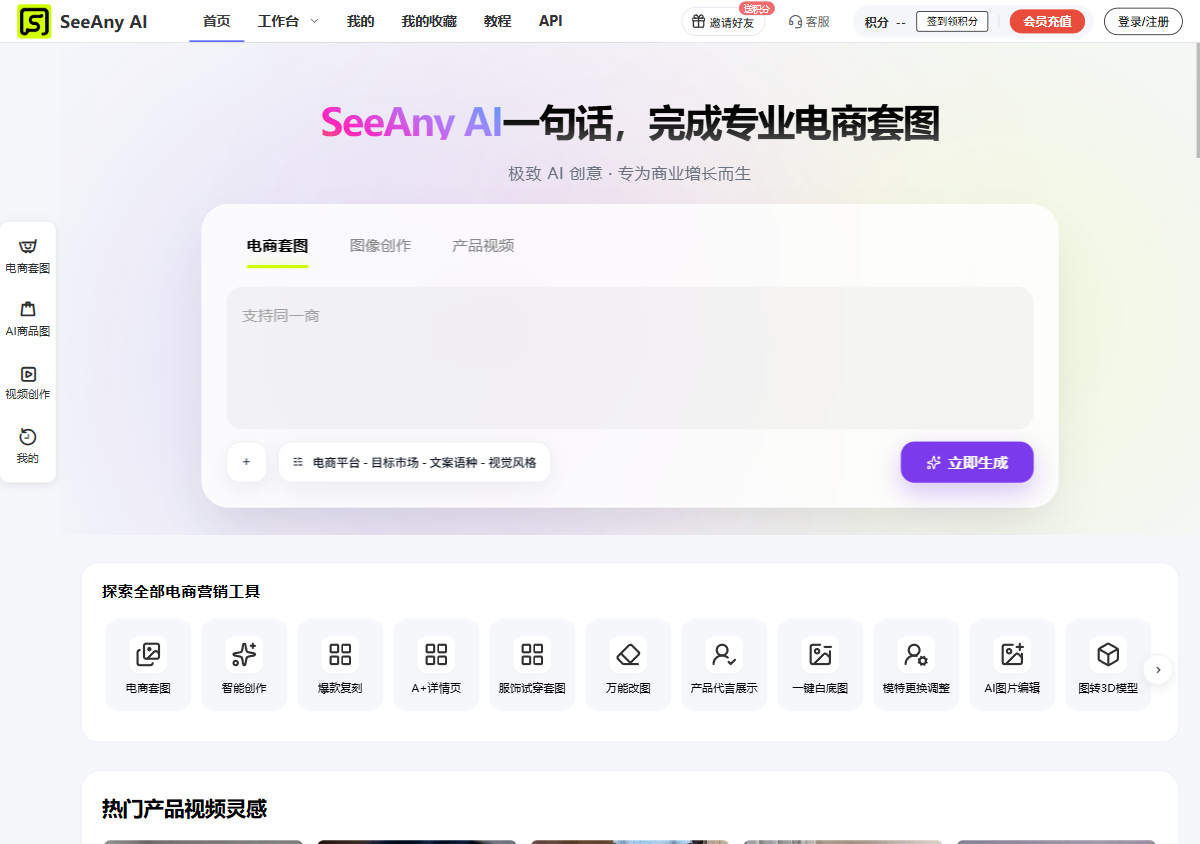Open the 爆款复刻 tool
Screen dimensions: 1200x844
340,665
